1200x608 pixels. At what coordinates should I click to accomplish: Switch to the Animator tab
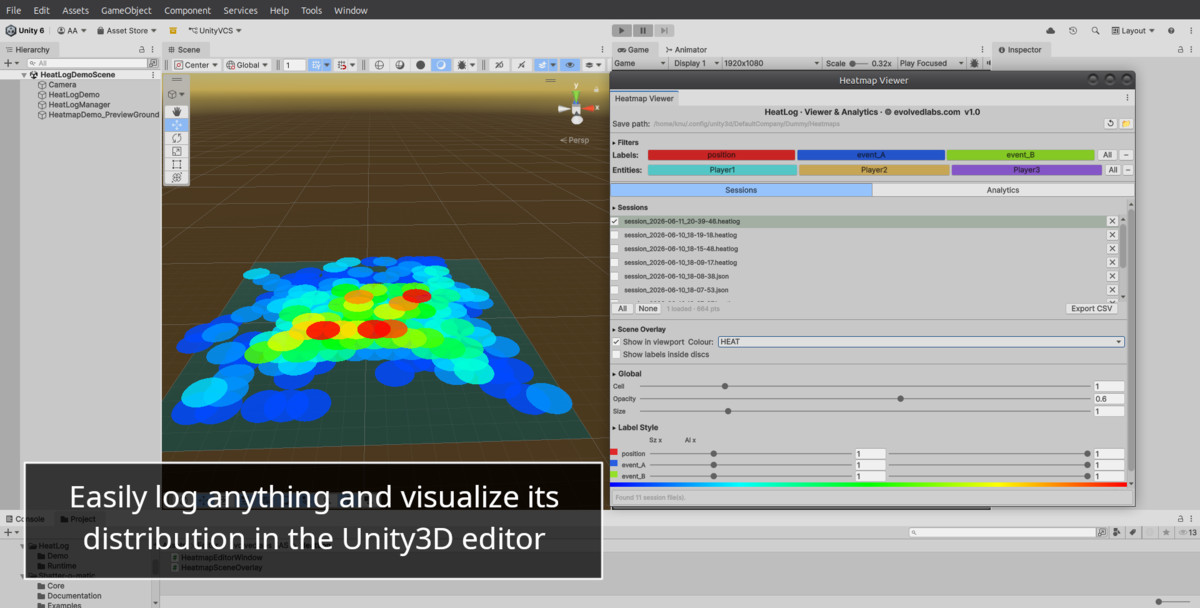(685, 49)
